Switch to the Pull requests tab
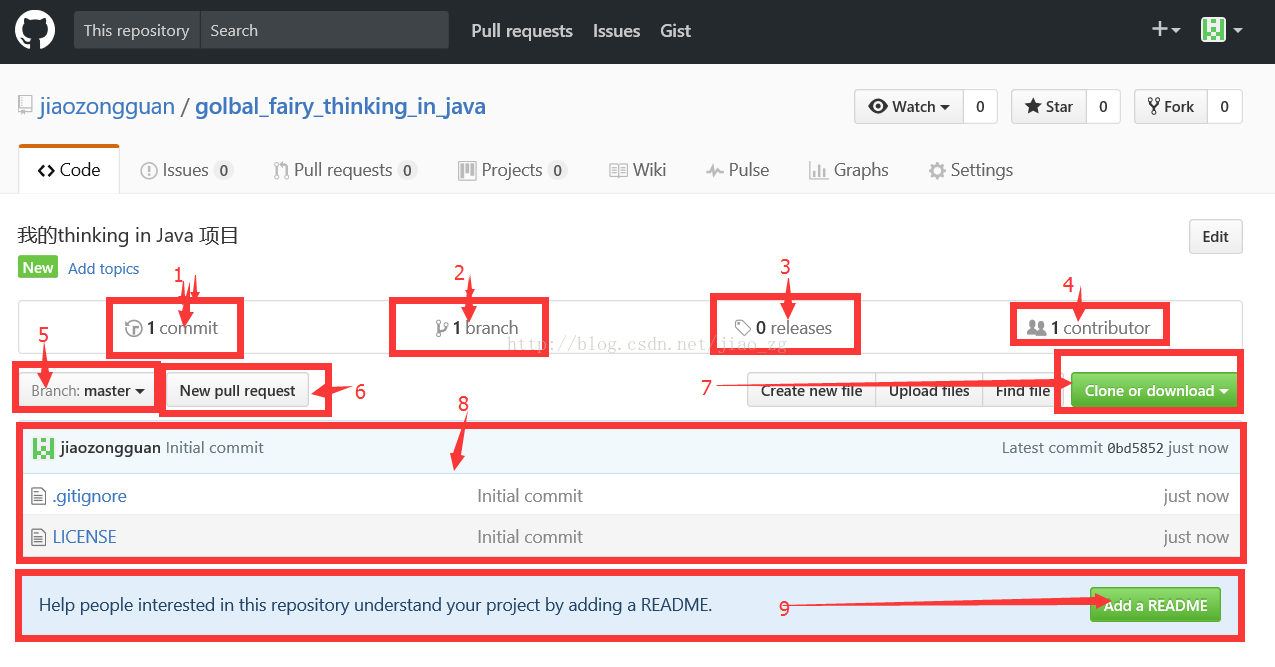The height and width of the screenshot is (667, 1275). pos(345,170)
